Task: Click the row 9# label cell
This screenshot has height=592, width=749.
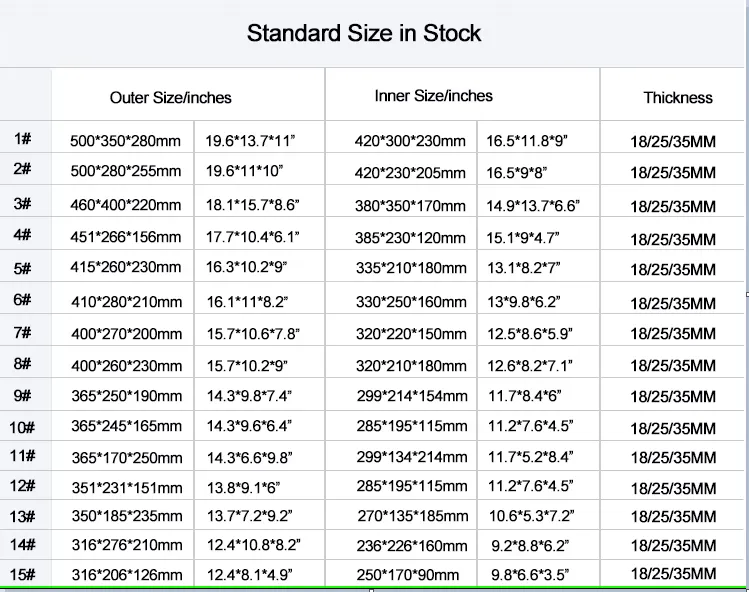Action: [25, 394]
